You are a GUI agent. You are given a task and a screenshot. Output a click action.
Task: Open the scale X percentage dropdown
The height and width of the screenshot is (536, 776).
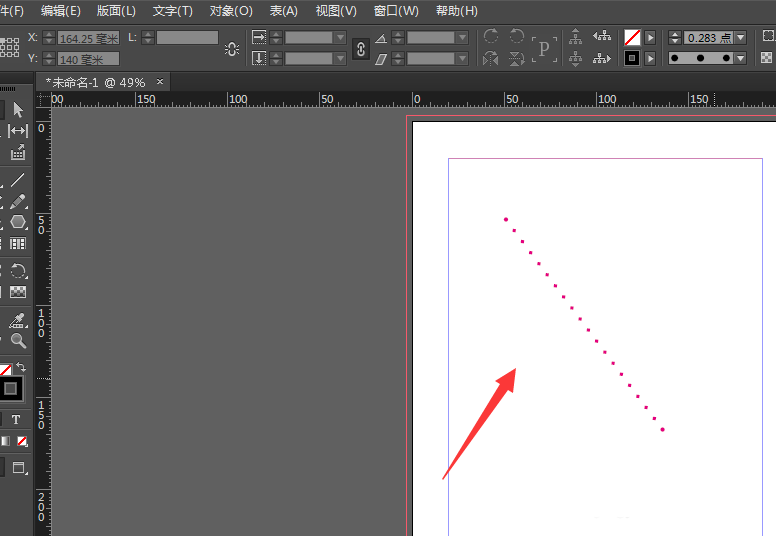[340, 37]
